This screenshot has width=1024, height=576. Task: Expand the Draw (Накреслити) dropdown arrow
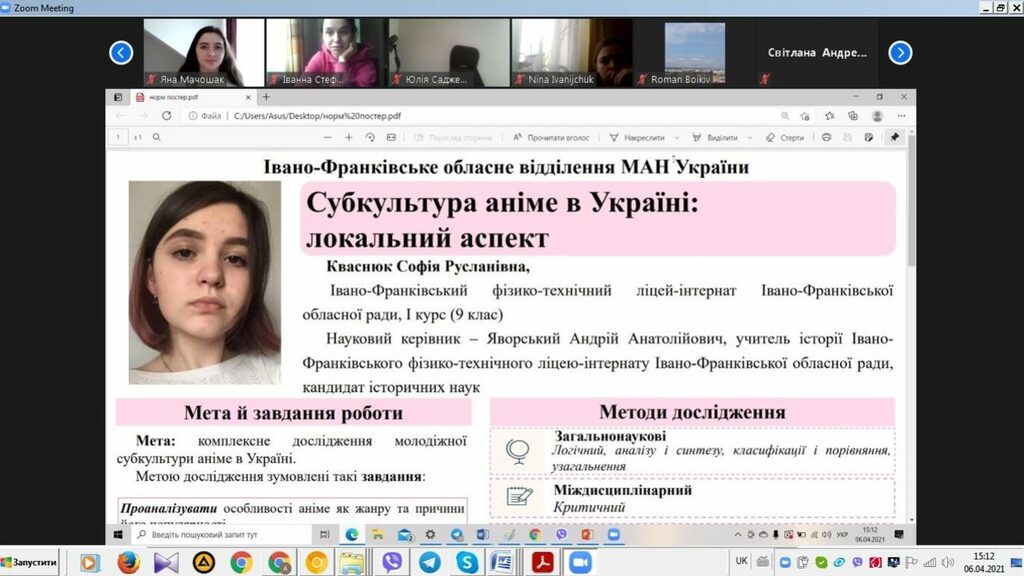pos(677,137)
